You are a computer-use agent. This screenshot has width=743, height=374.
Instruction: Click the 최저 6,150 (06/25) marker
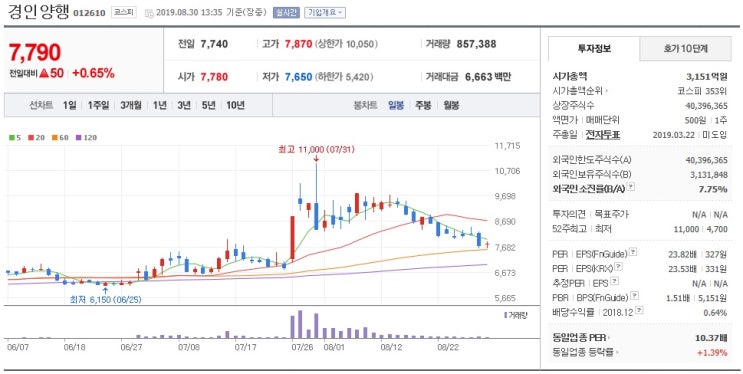coord(105,300)
